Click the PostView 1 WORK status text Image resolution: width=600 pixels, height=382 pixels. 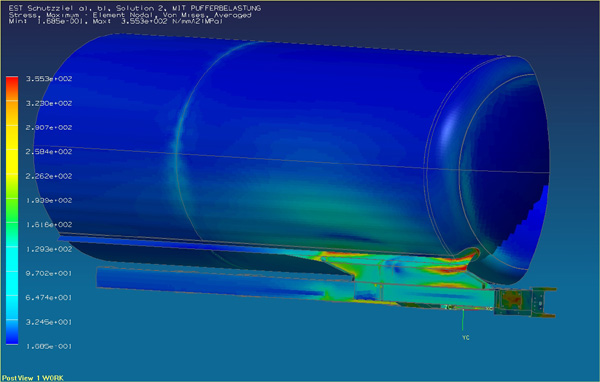pyautogui.click(x=33, y=378)
